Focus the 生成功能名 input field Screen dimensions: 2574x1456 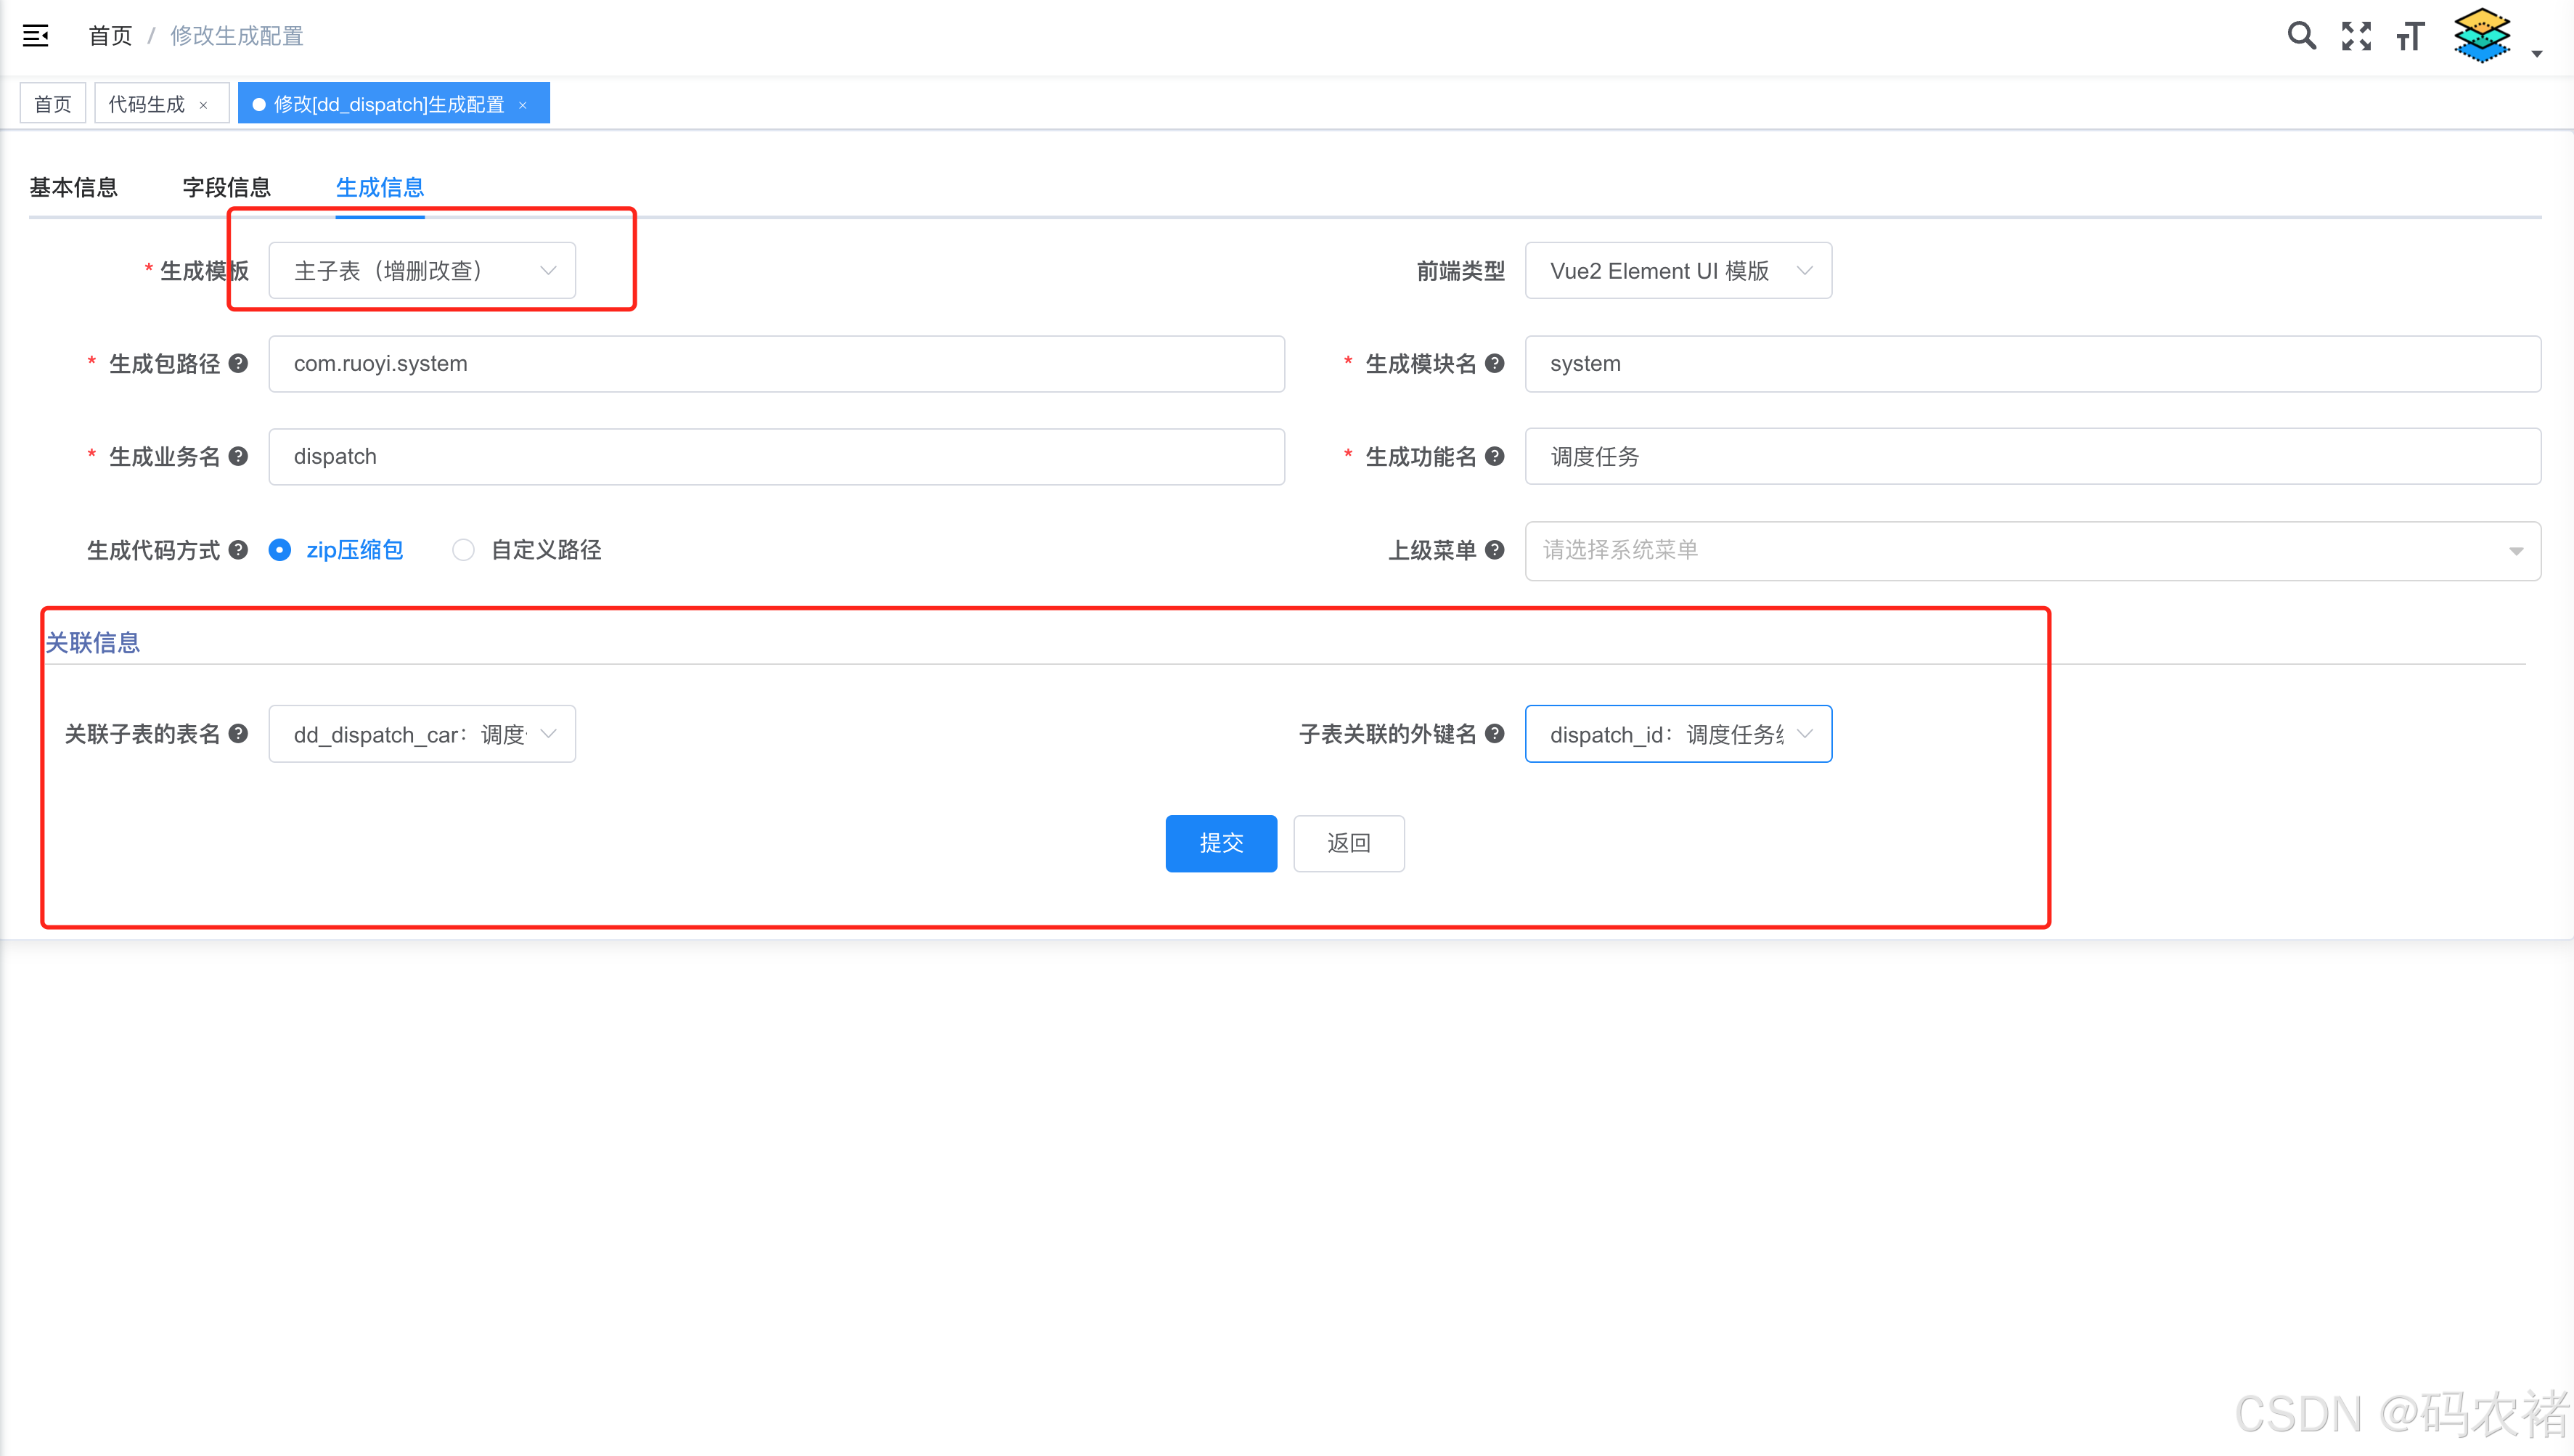pyautogui.click(x=2033, y=456)
